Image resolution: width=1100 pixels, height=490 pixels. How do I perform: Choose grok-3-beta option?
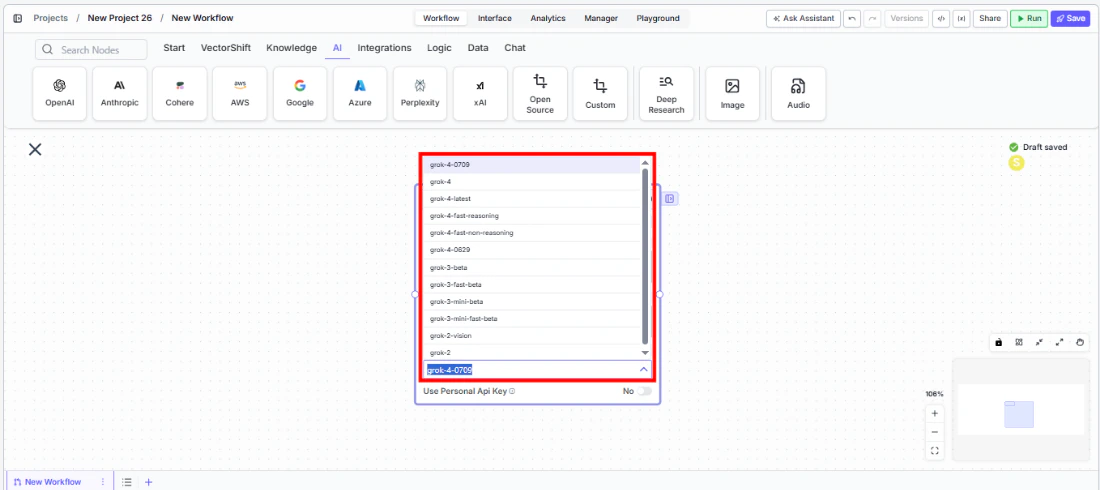532,267
